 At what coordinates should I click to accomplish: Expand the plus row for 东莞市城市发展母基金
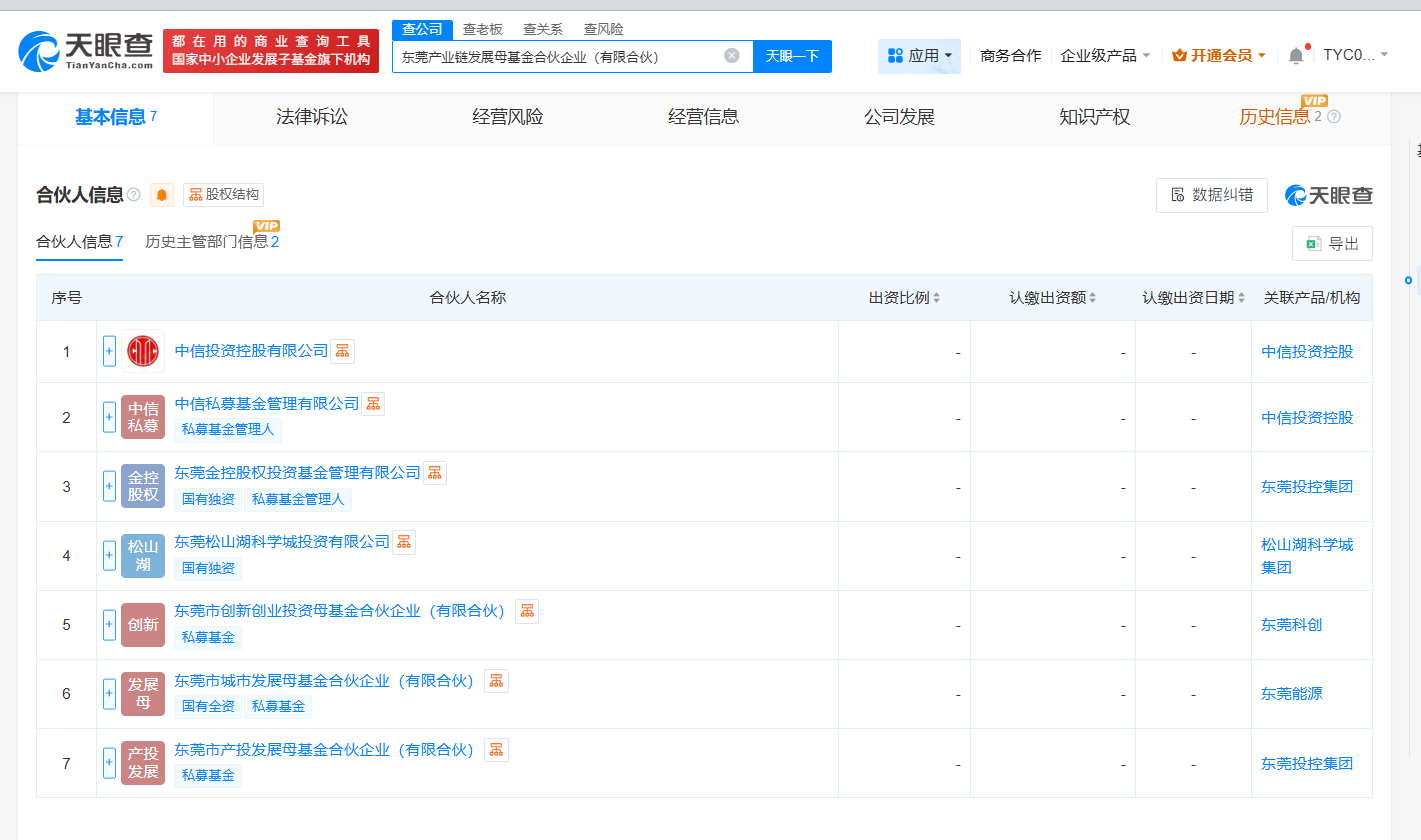(109, 694)
